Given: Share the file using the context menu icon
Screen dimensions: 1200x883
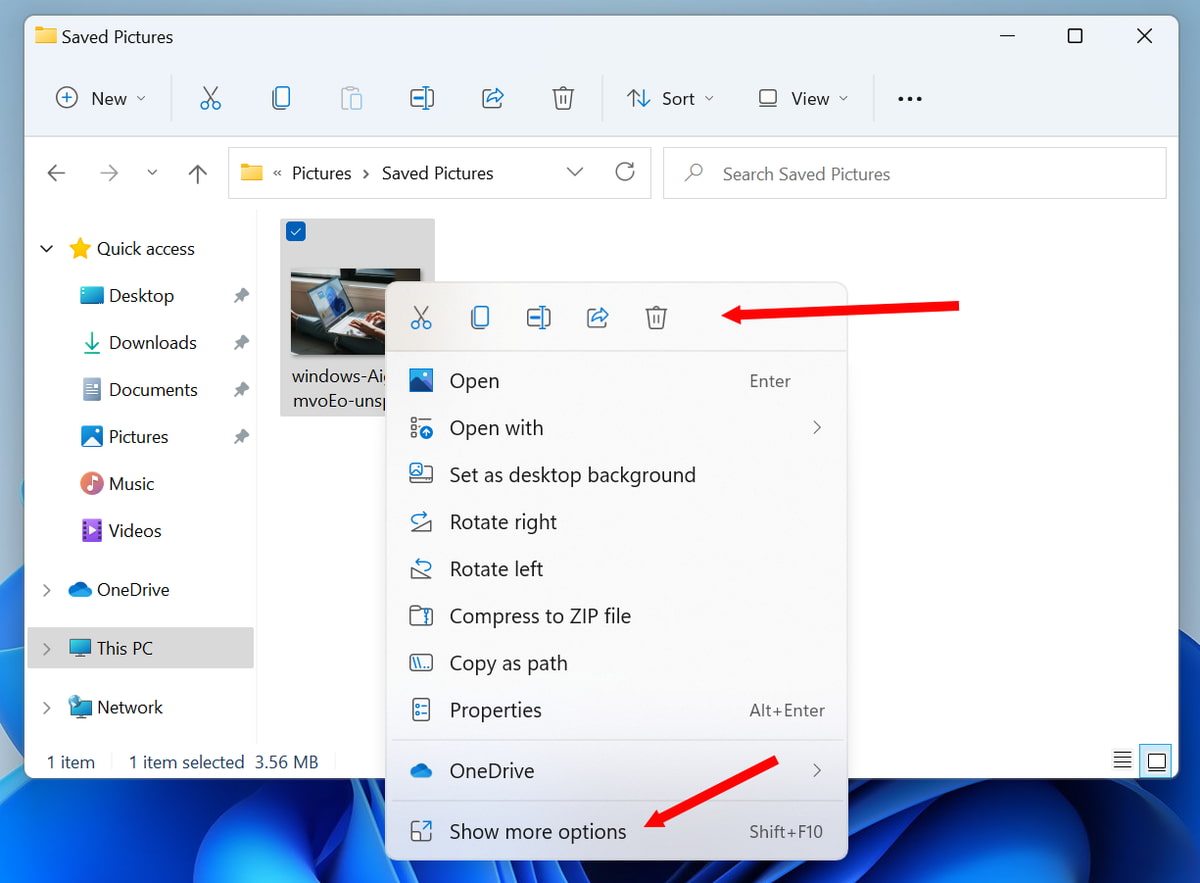Looking at the screenshot, I should 598,318.
